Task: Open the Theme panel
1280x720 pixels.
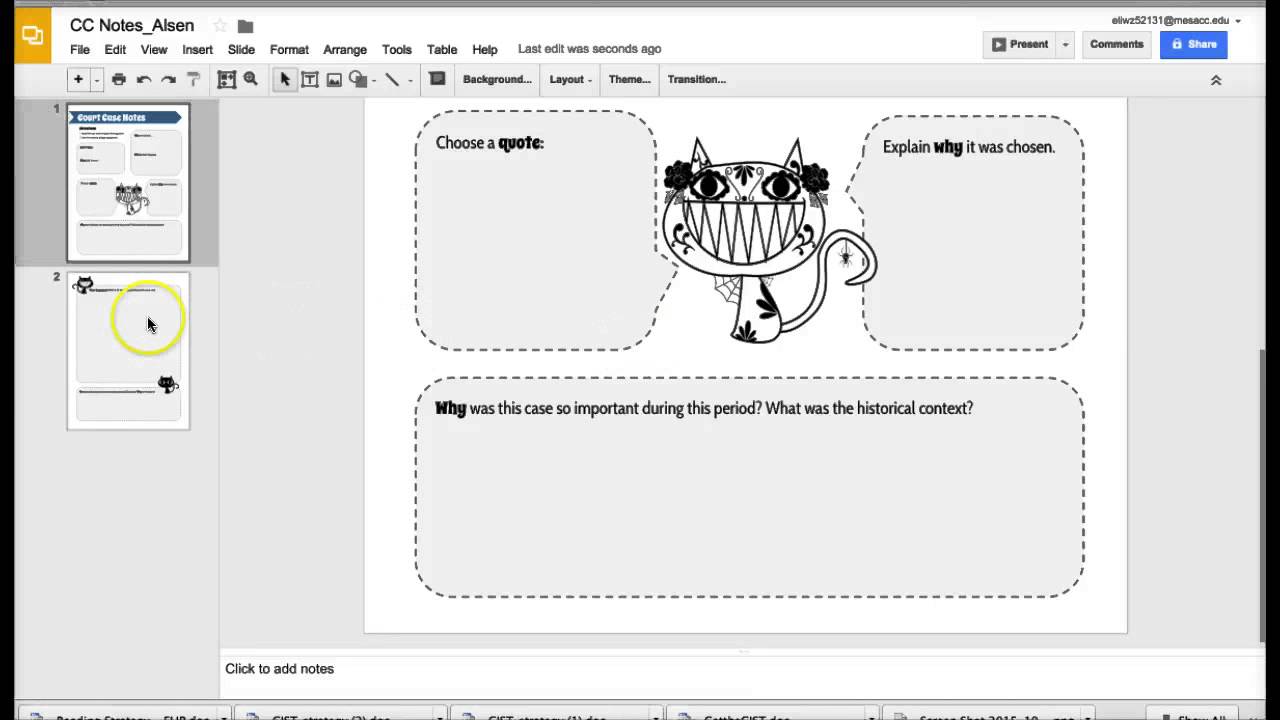Action: [x=629, y=80]
